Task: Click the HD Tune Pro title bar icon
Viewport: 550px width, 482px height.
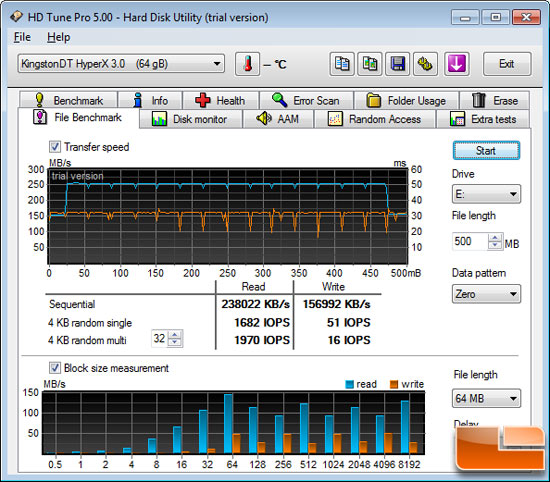Action: (16, 16)
